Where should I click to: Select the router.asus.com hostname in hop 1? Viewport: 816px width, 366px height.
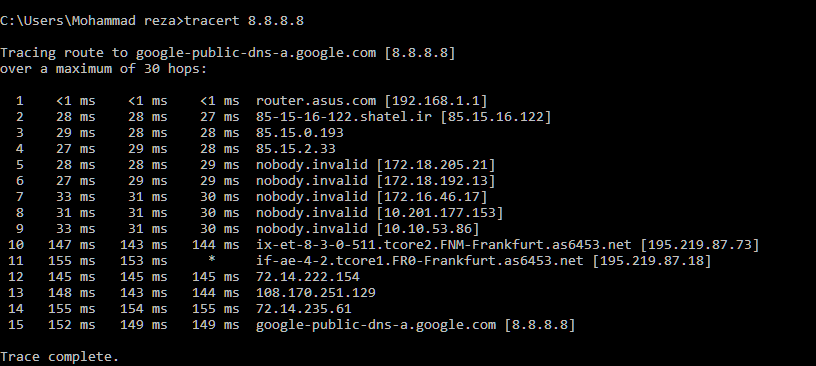pos(315,100)
